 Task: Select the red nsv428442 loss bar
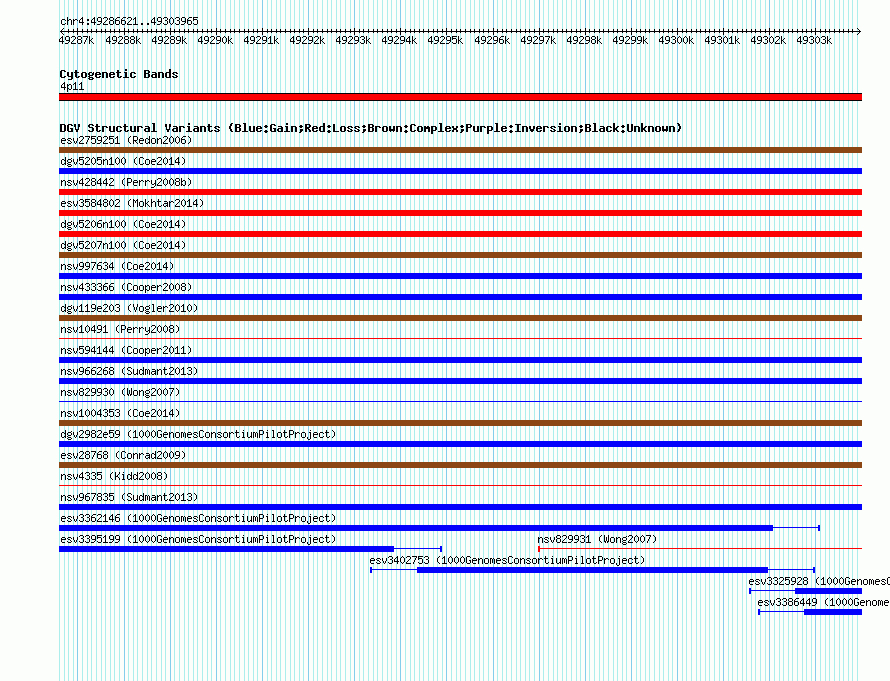tap(460, 192)
